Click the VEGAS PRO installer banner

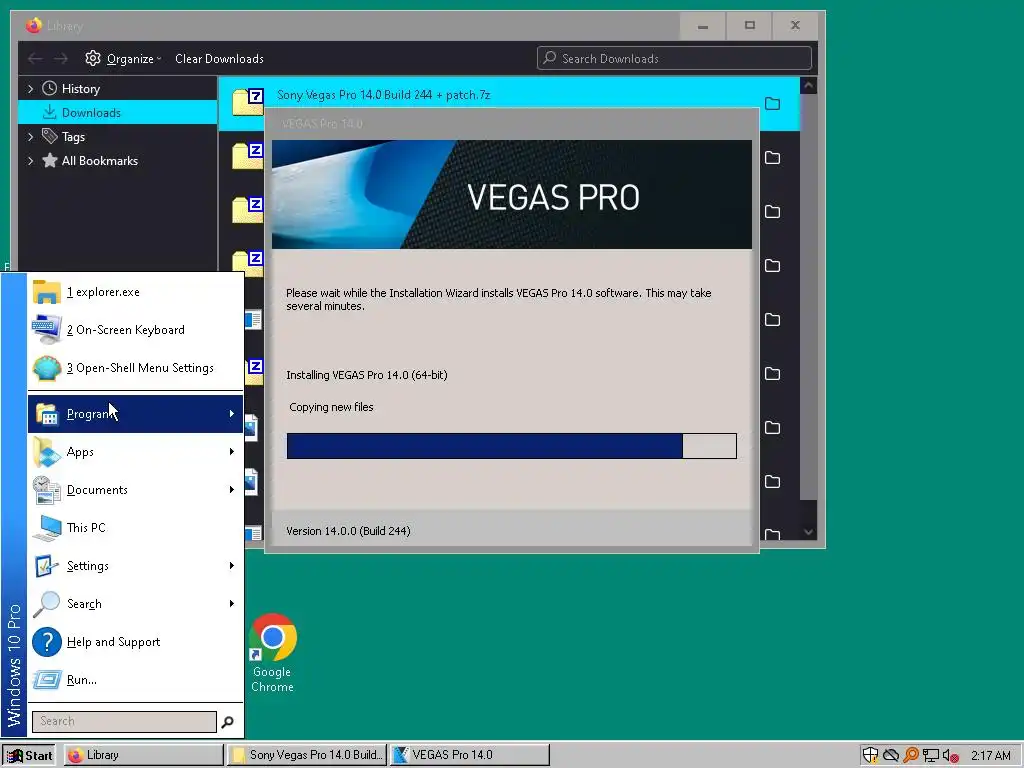coord(511,195)
